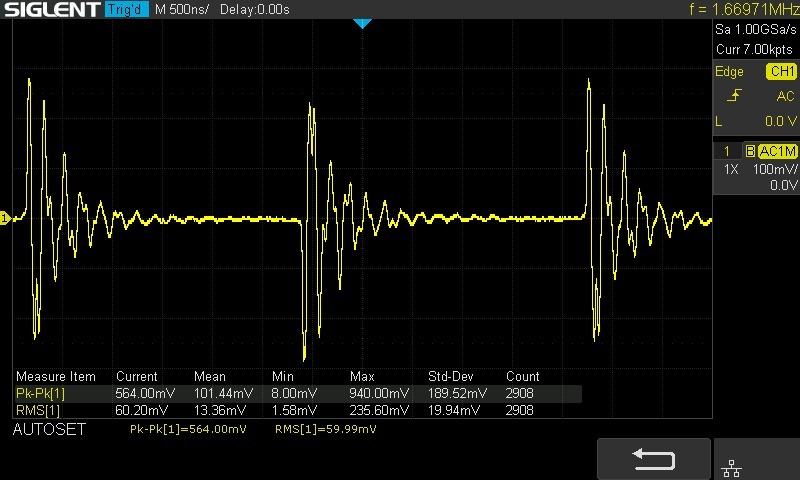The width and height of the screenshot is (800, 480).
Task: Click the Current column header
Action: point(136,376)
